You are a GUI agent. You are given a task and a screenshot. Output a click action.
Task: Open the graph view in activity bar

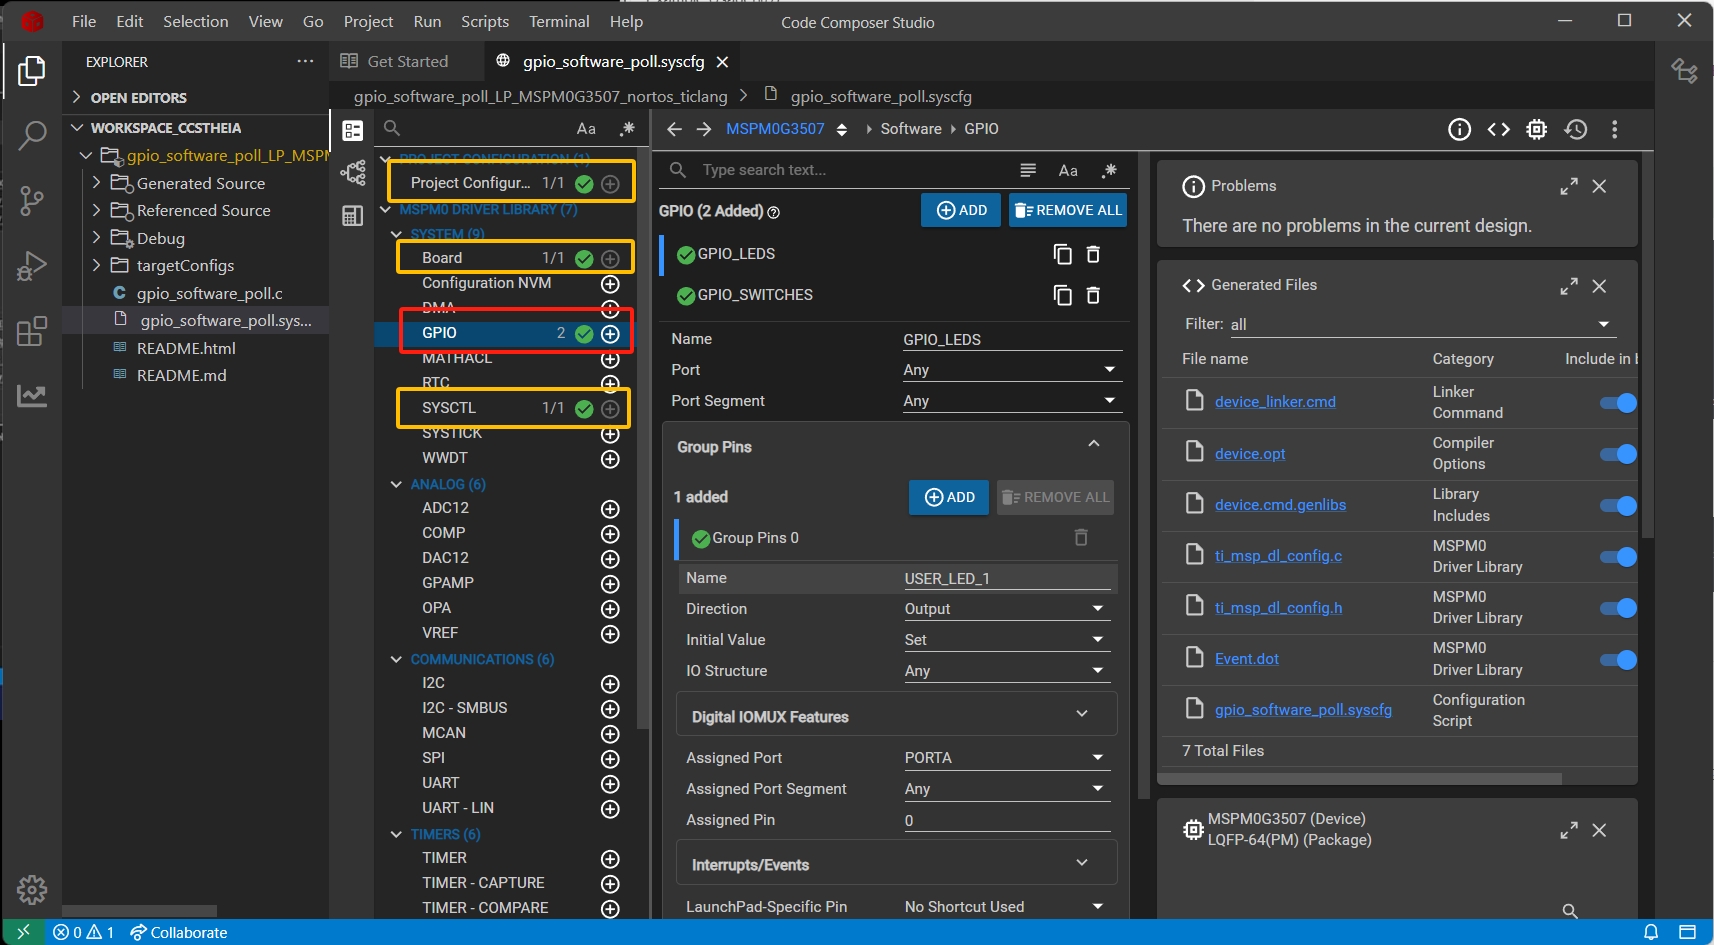(x=32, y=396)
